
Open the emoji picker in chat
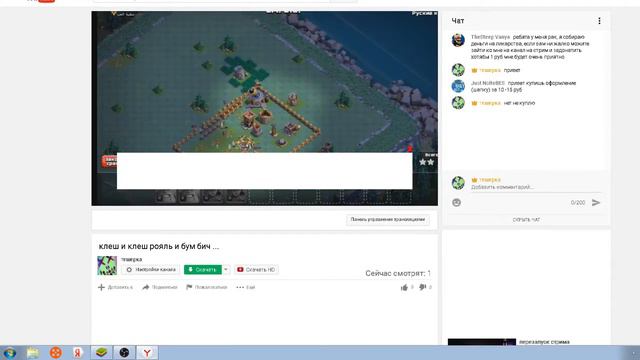456,202
